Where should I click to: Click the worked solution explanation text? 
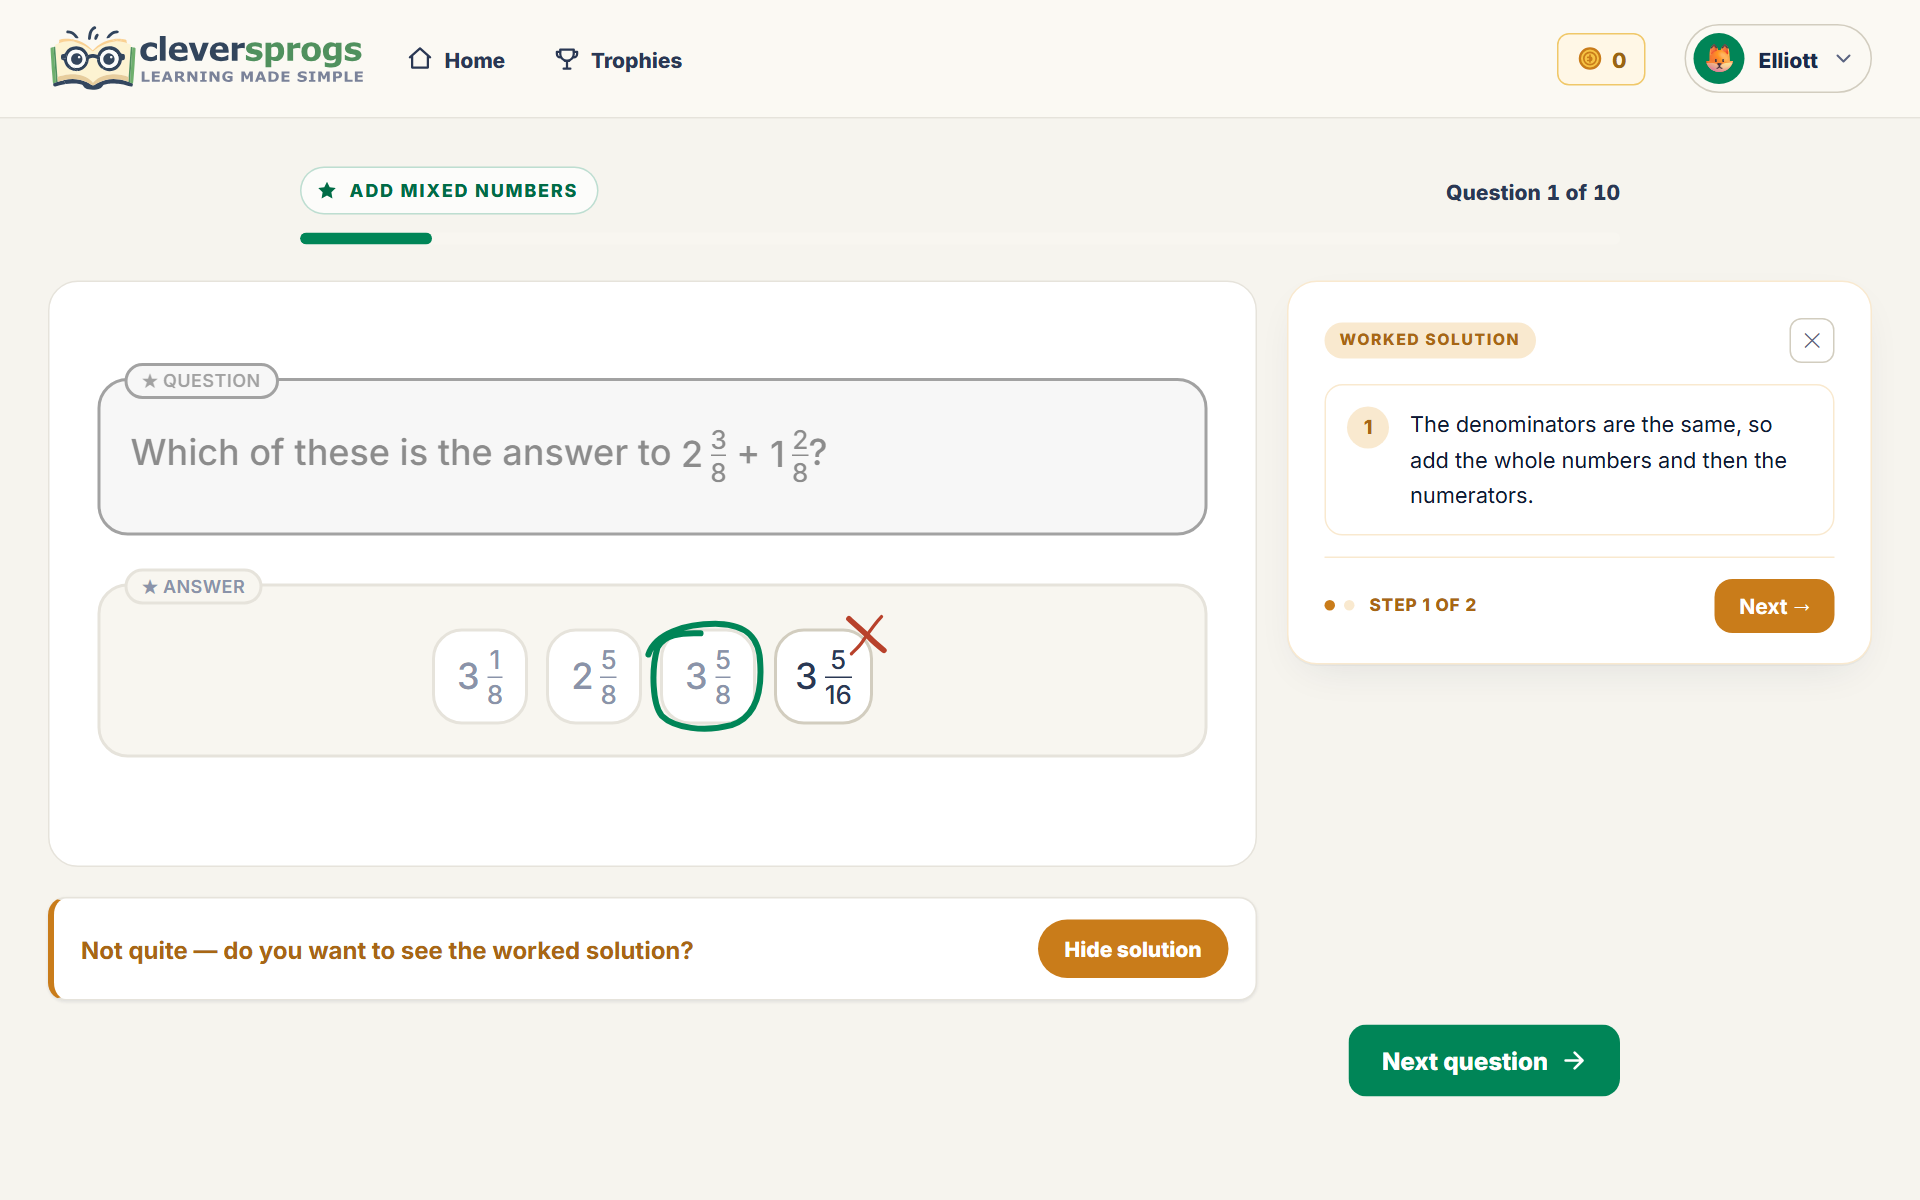(1598, 460)
